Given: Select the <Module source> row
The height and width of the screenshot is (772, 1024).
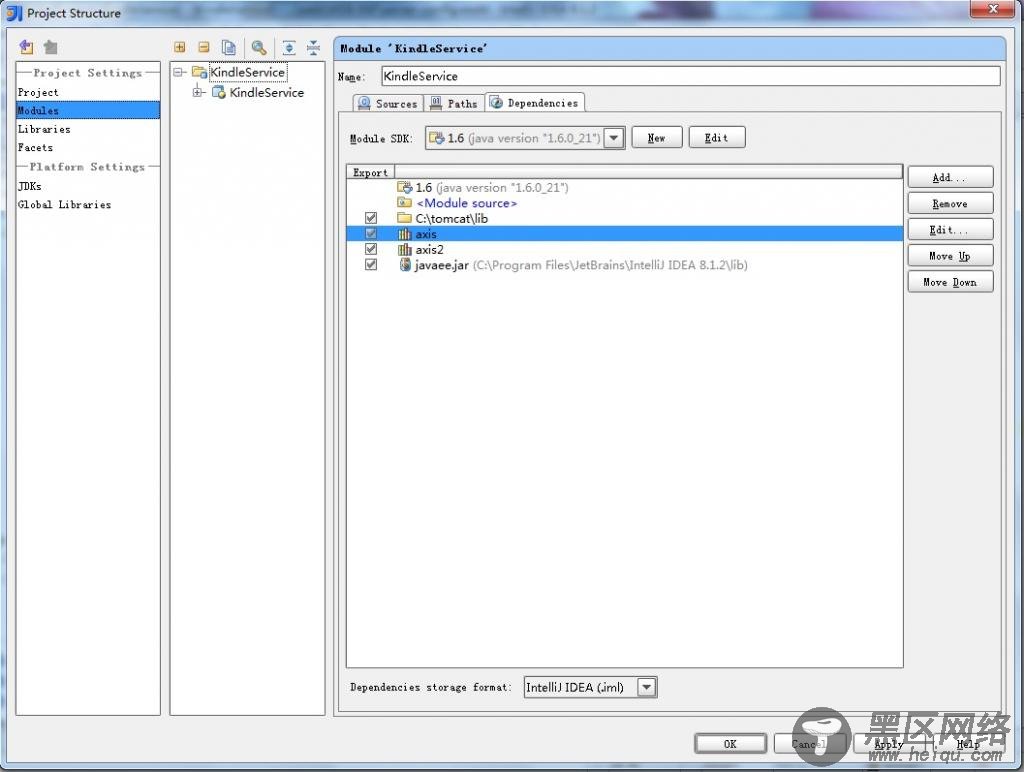Looking at the screenshot, I should click(625, 202).
